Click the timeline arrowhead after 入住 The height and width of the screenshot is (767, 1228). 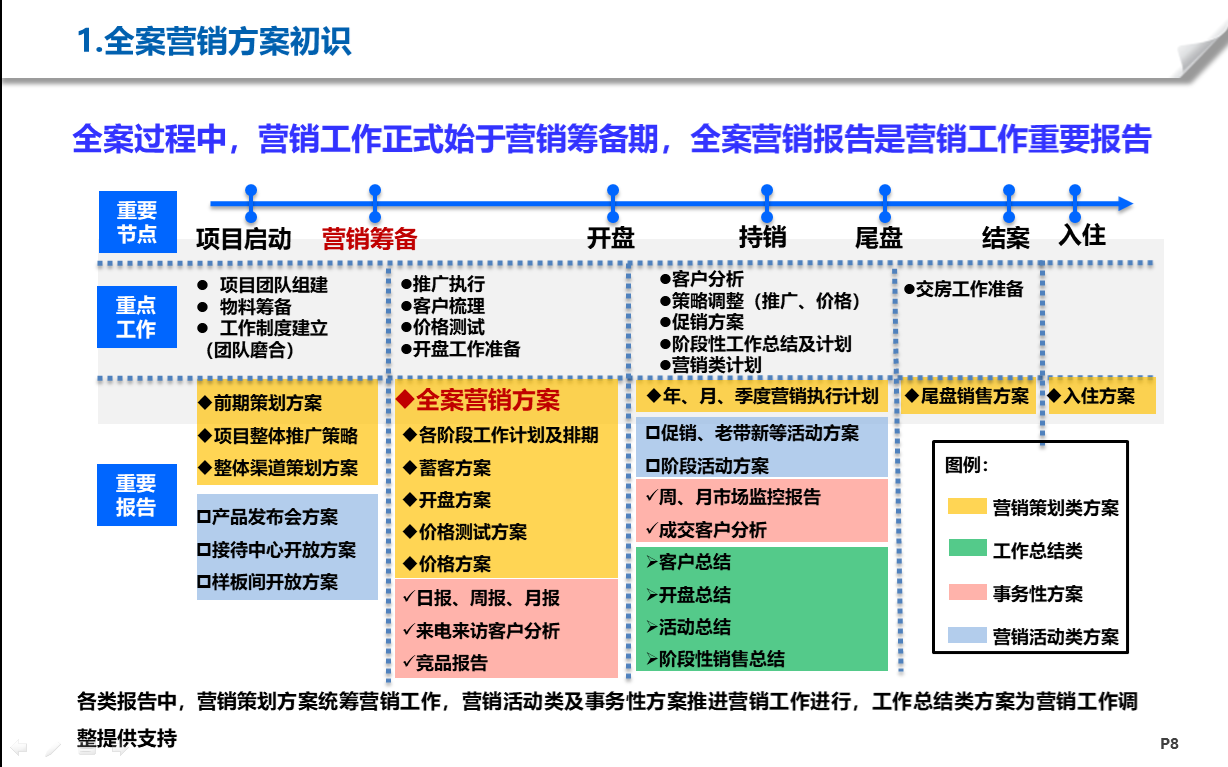[1124, 204]
